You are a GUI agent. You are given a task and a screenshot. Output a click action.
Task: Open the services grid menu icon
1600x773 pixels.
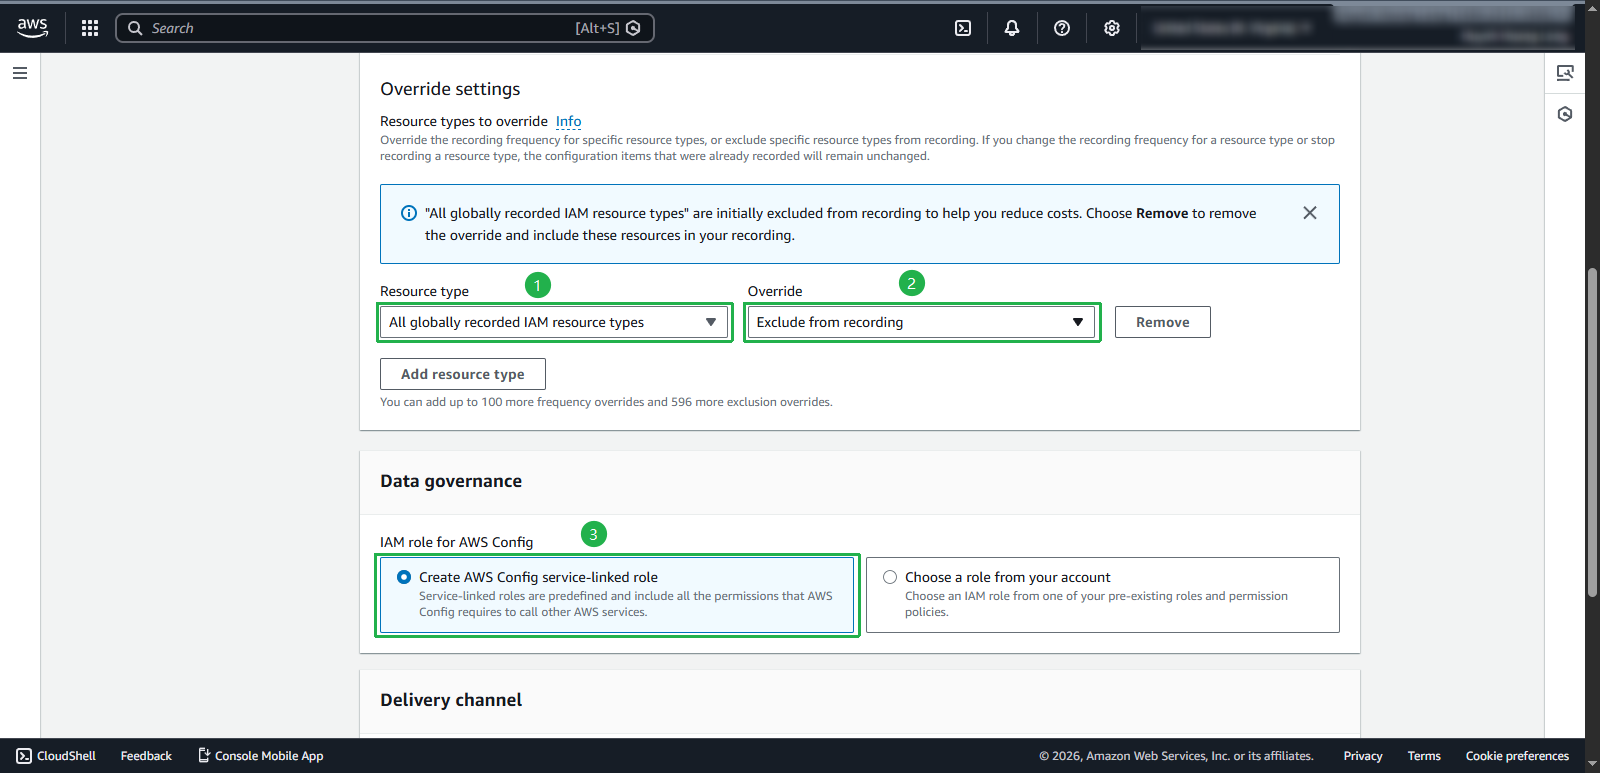90,28
